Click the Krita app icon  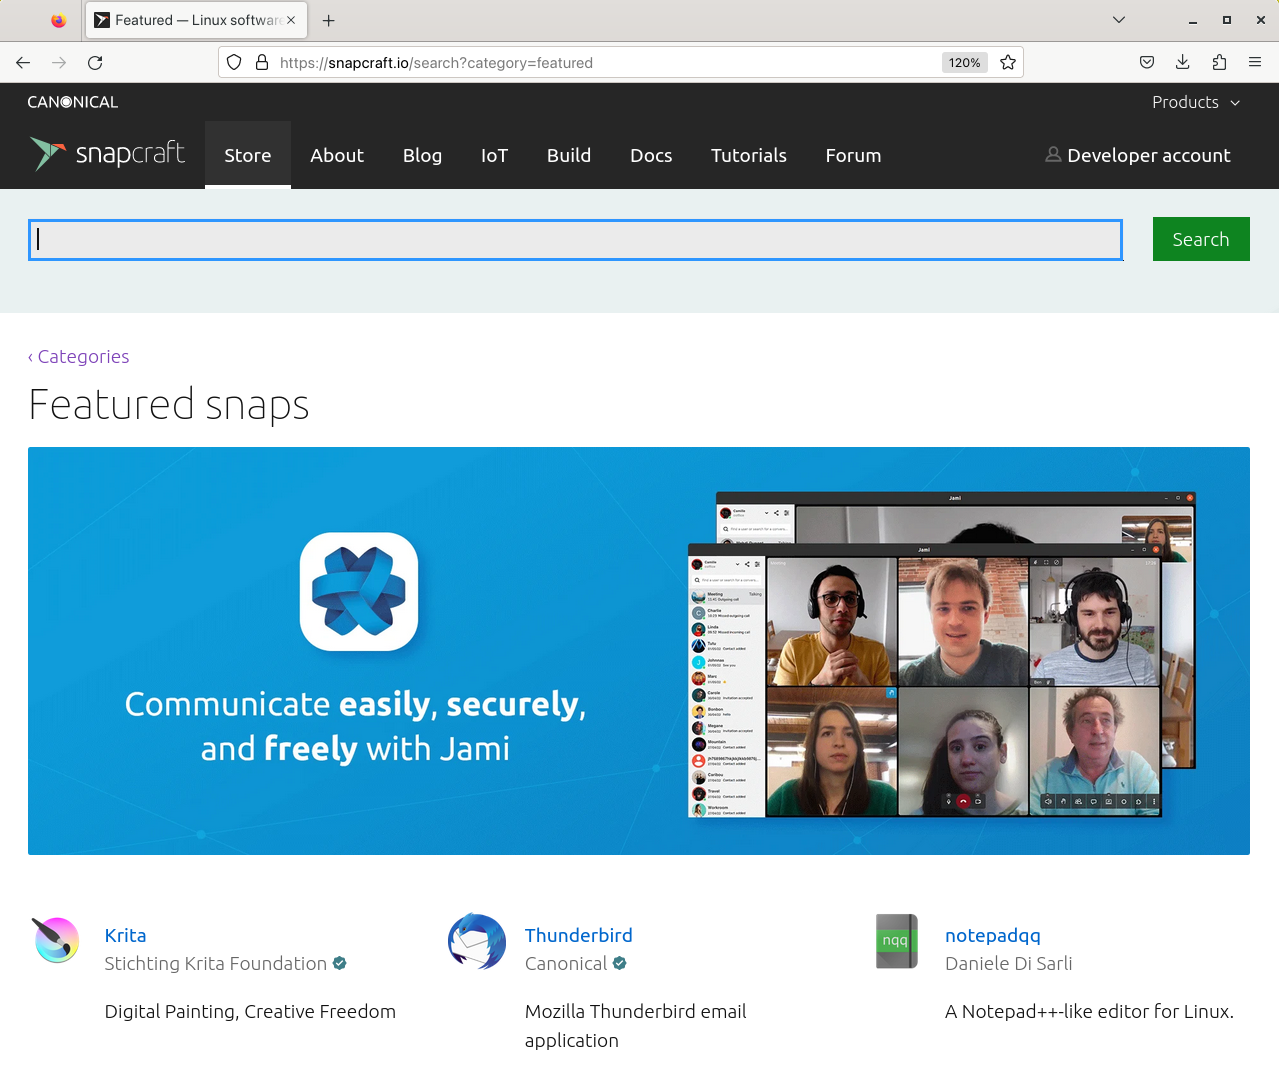(56, 940)
